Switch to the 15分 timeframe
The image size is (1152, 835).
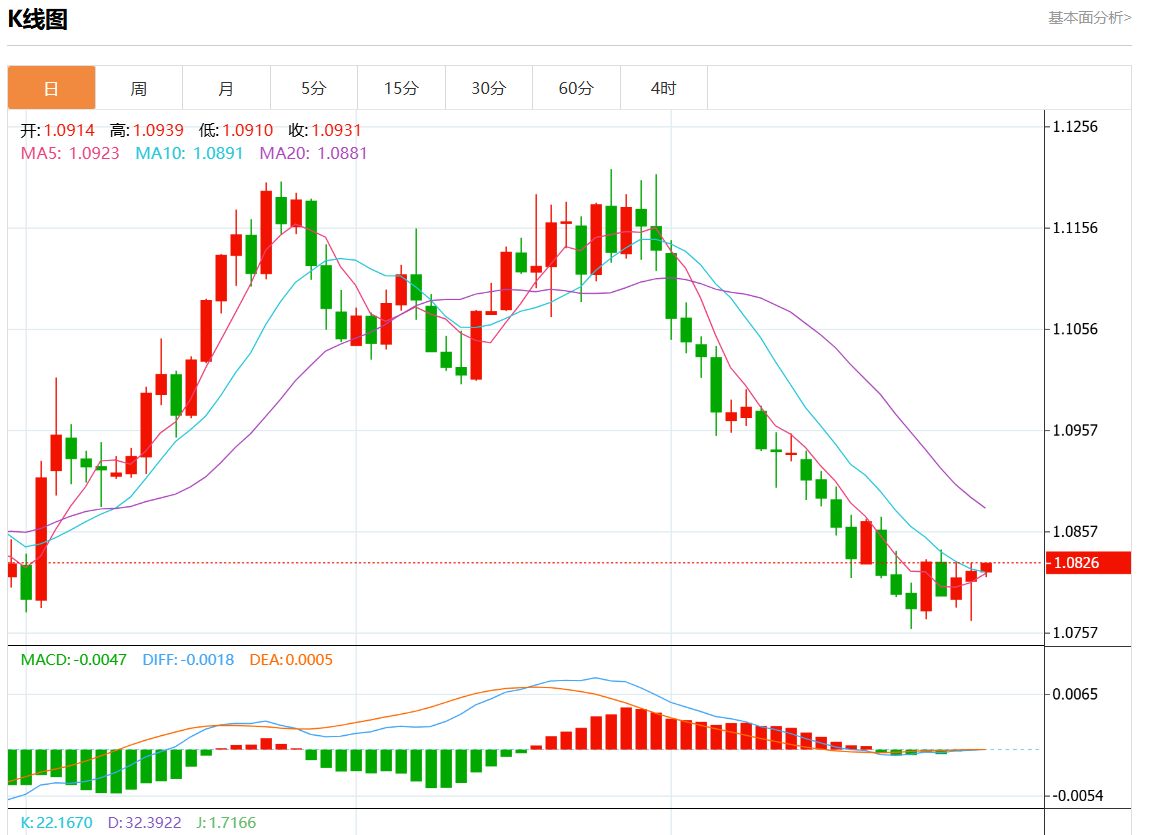point(401,88)
